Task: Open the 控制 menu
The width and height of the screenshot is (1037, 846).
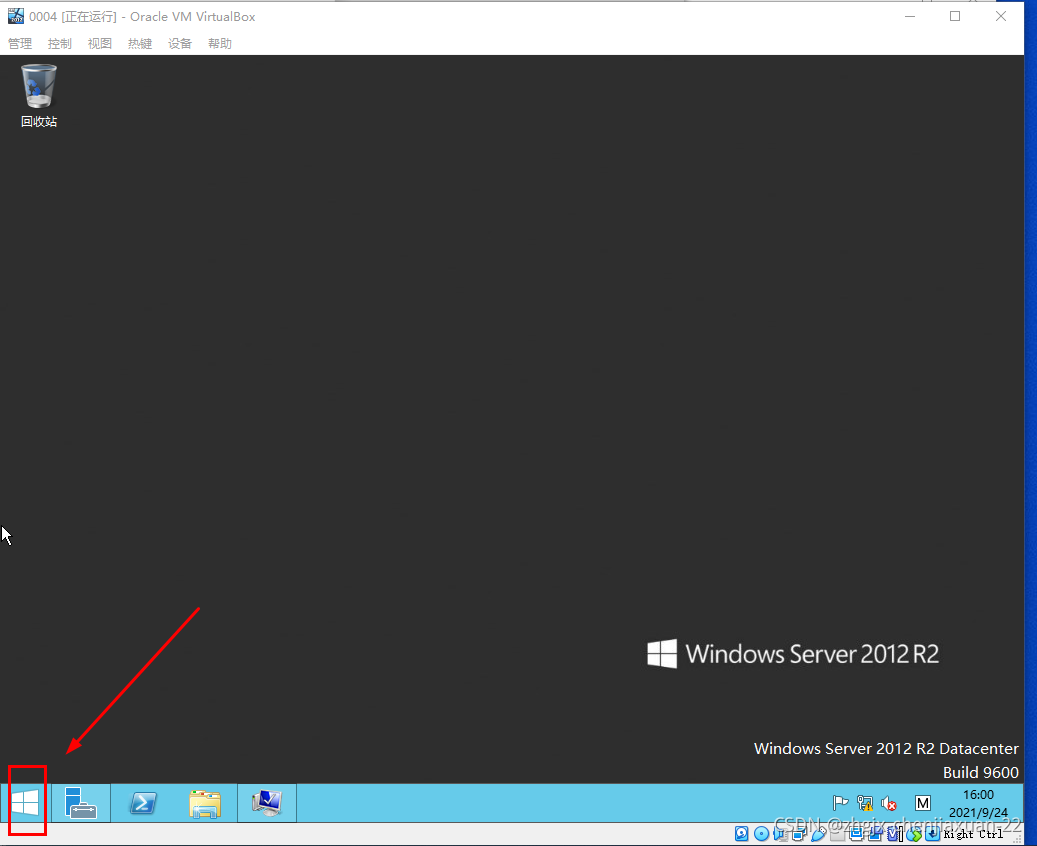Action: pos(60,44)
